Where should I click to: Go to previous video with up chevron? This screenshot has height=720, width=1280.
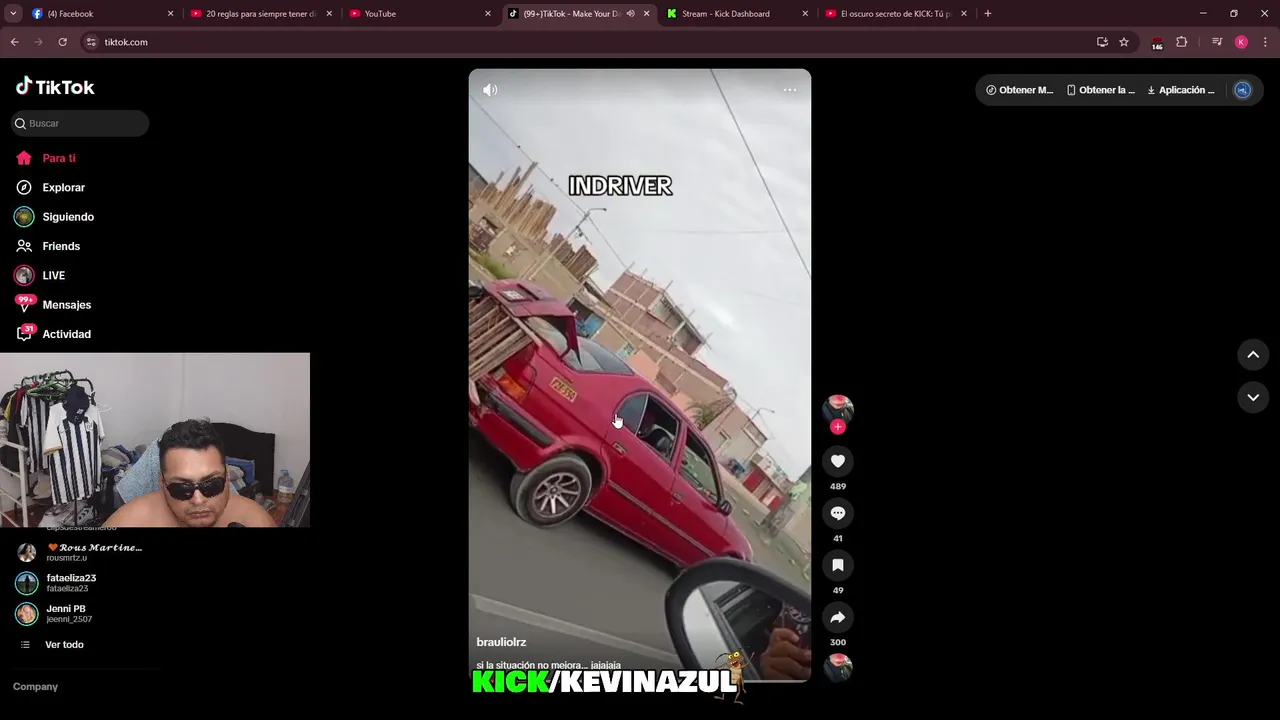(1253, 355)
